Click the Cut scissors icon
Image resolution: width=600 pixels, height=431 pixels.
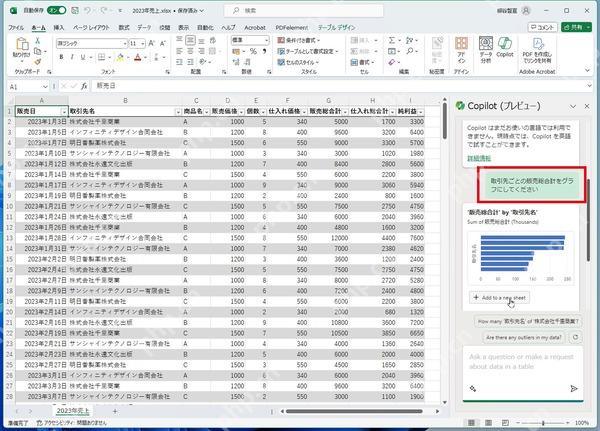click(x=38, y=41)
